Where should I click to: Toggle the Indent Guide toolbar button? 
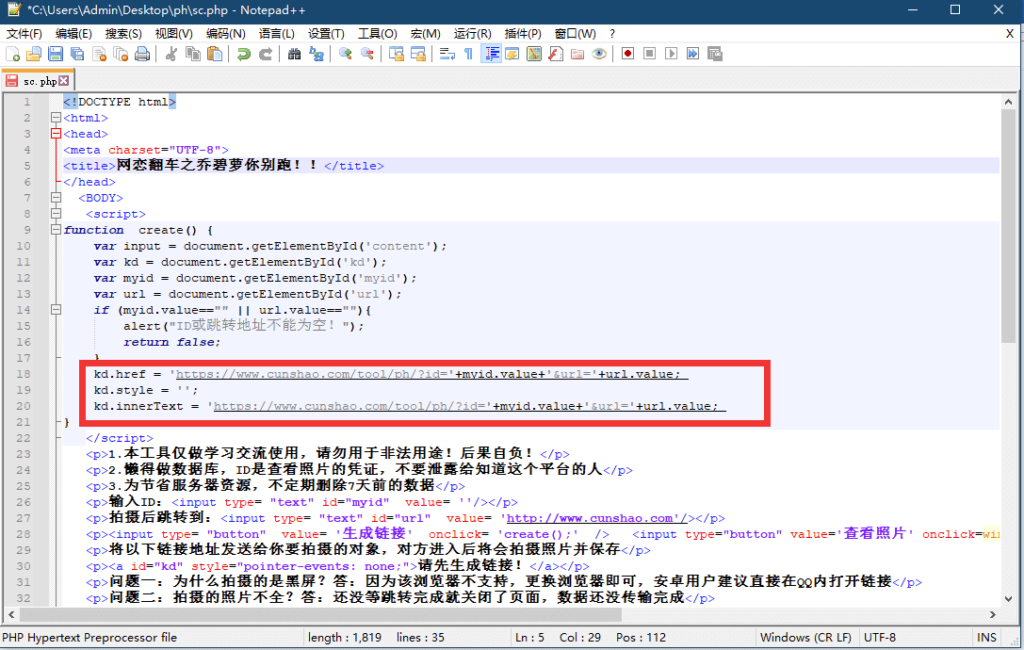(x=490, y=54)
